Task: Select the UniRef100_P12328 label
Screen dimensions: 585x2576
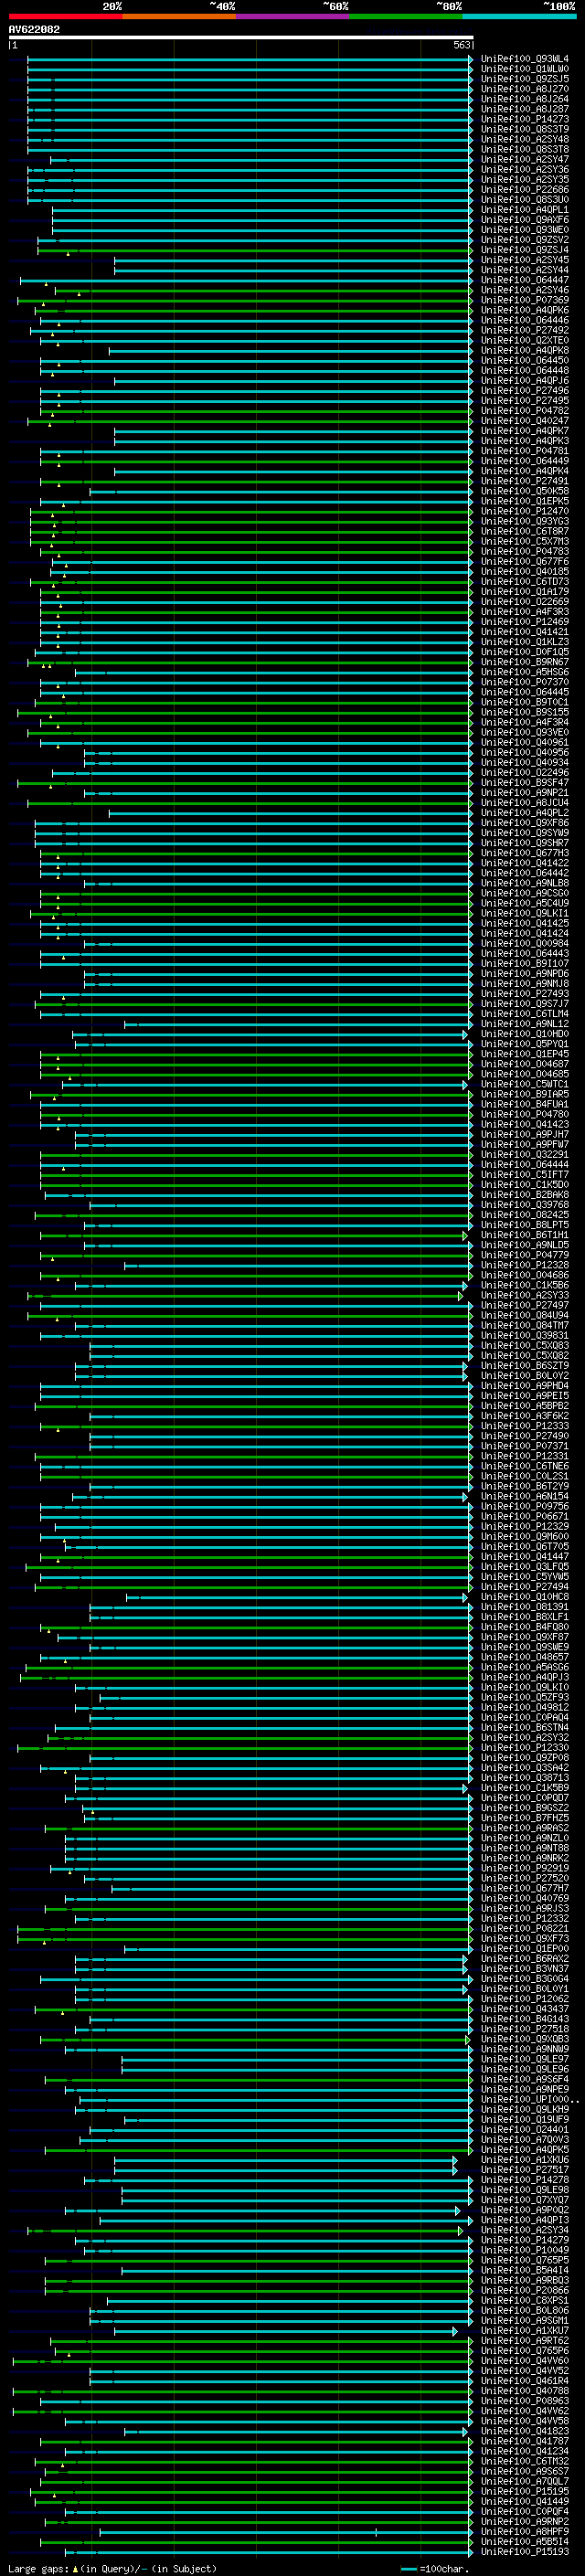Action: [x=525, y=1265]
